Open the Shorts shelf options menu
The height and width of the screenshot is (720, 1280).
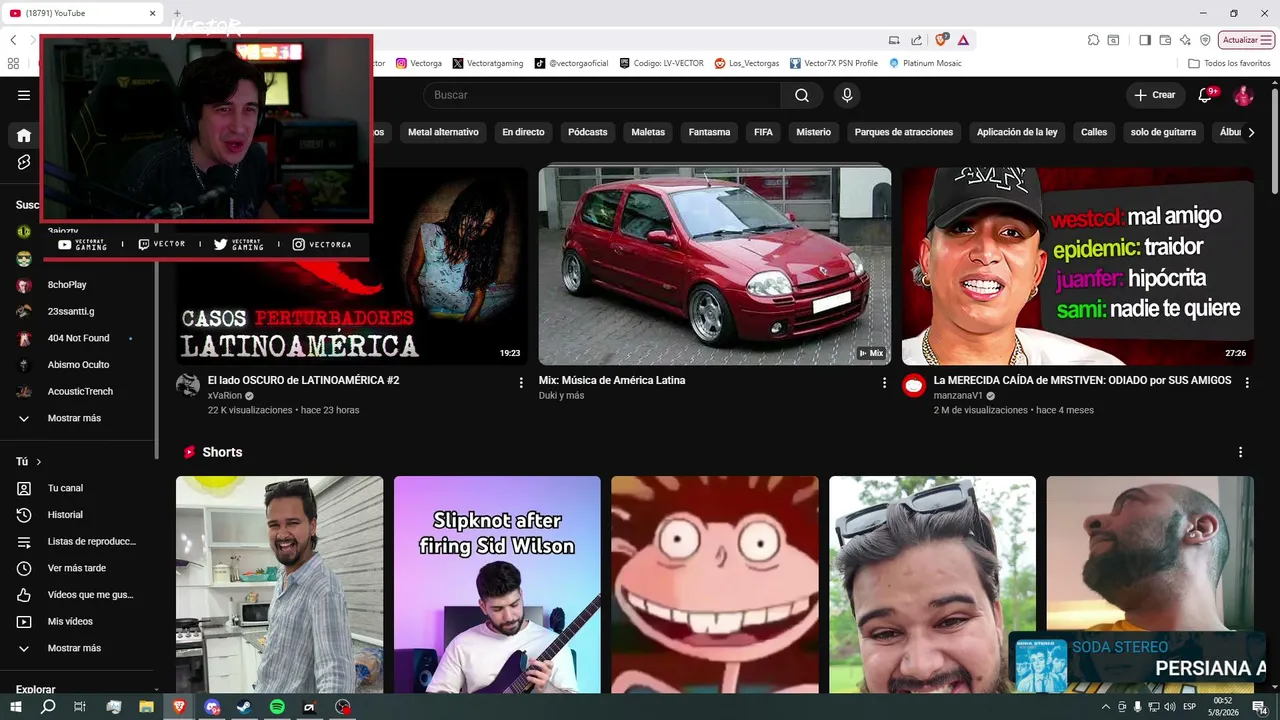pos(1240,452)
